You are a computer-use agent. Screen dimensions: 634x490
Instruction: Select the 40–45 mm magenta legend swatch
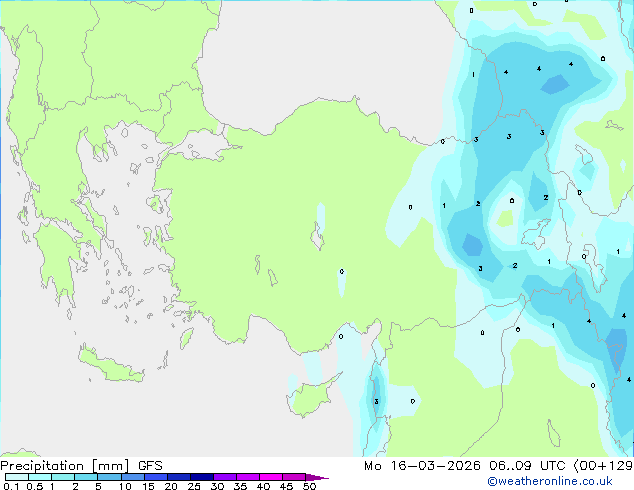pos(271,477)
